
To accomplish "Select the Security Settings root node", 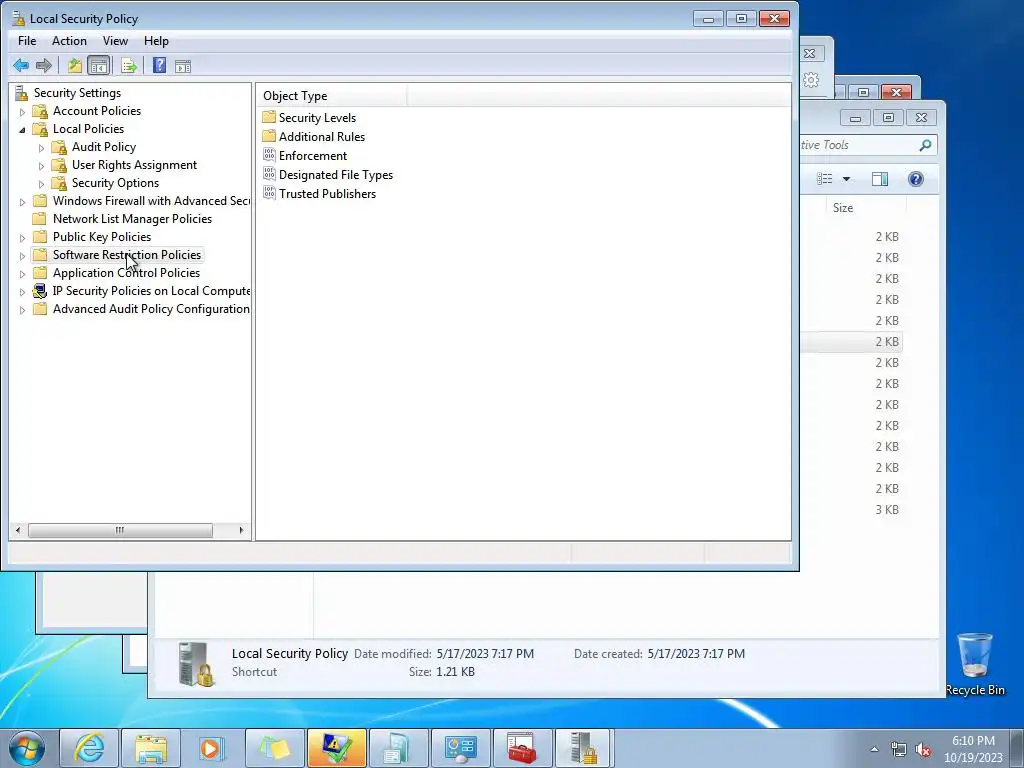I will (x=77, y=93).
